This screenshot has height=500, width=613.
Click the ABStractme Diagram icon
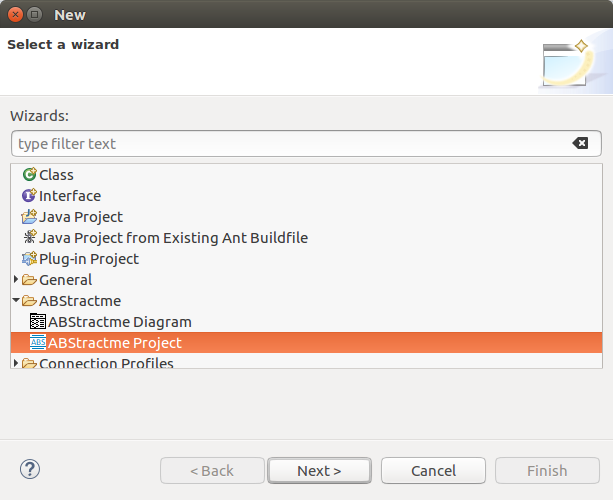[x=38, y=322]
